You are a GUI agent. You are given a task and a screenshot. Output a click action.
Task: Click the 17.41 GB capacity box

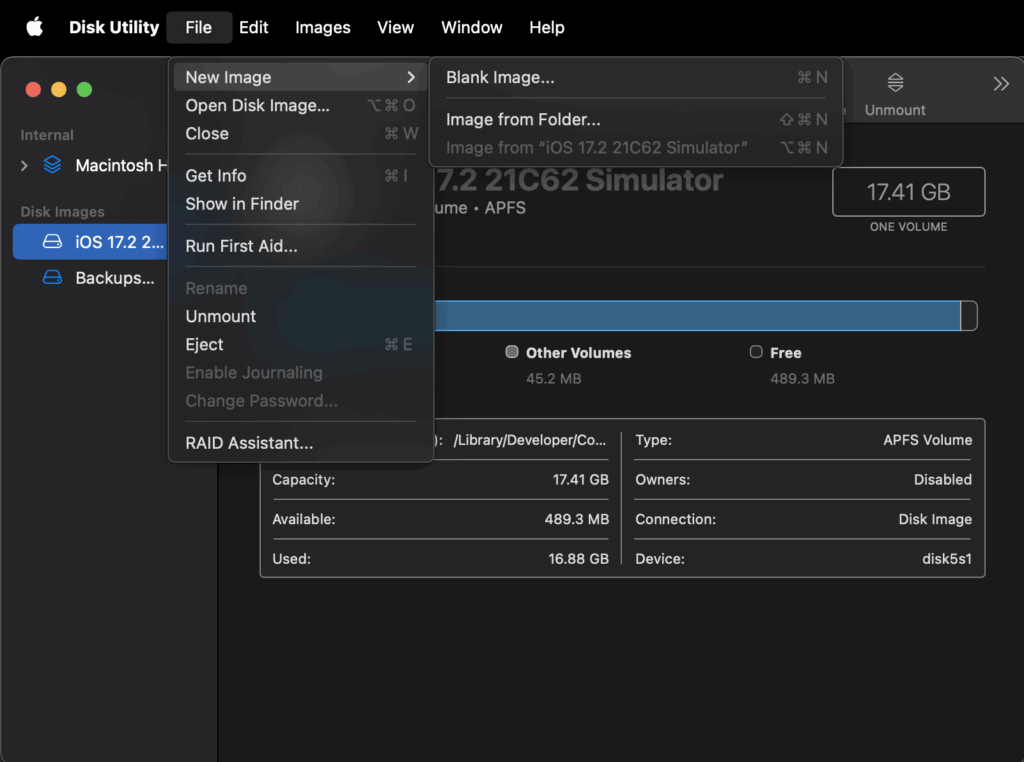coord(908,192)
